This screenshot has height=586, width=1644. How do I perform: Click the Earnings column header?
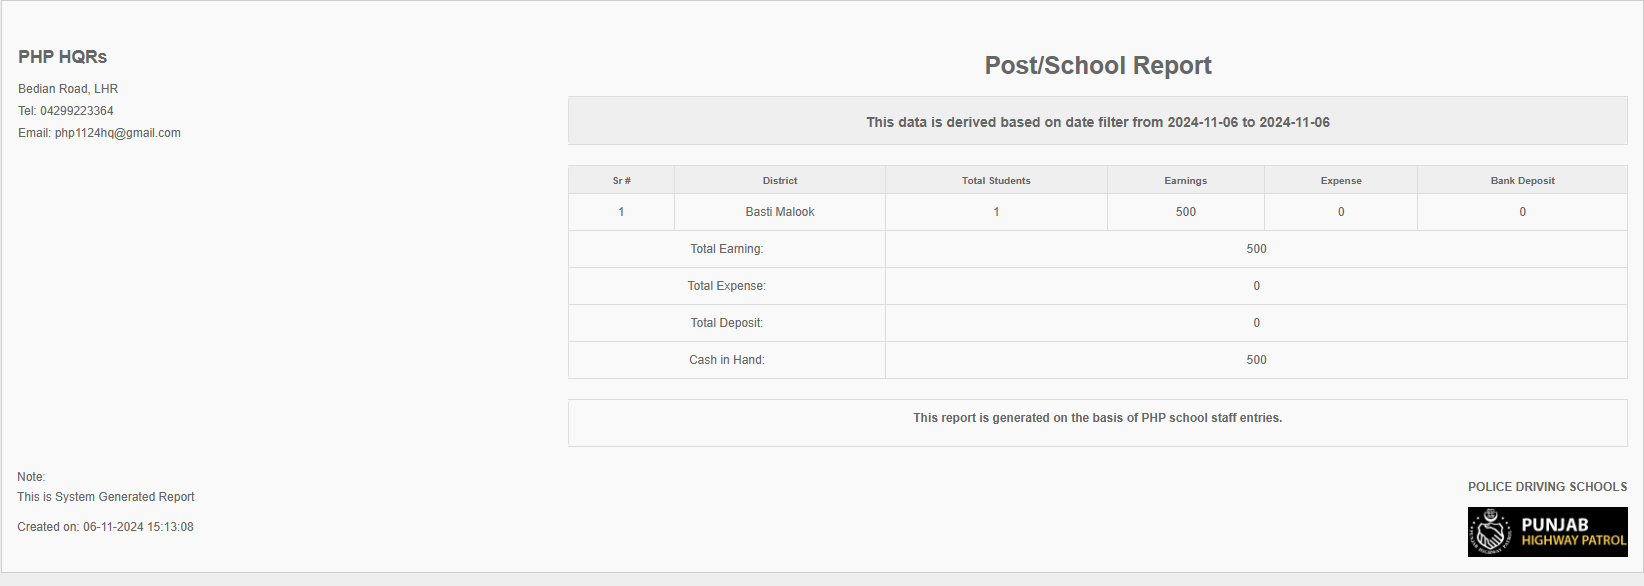(x=1185, y=181)
